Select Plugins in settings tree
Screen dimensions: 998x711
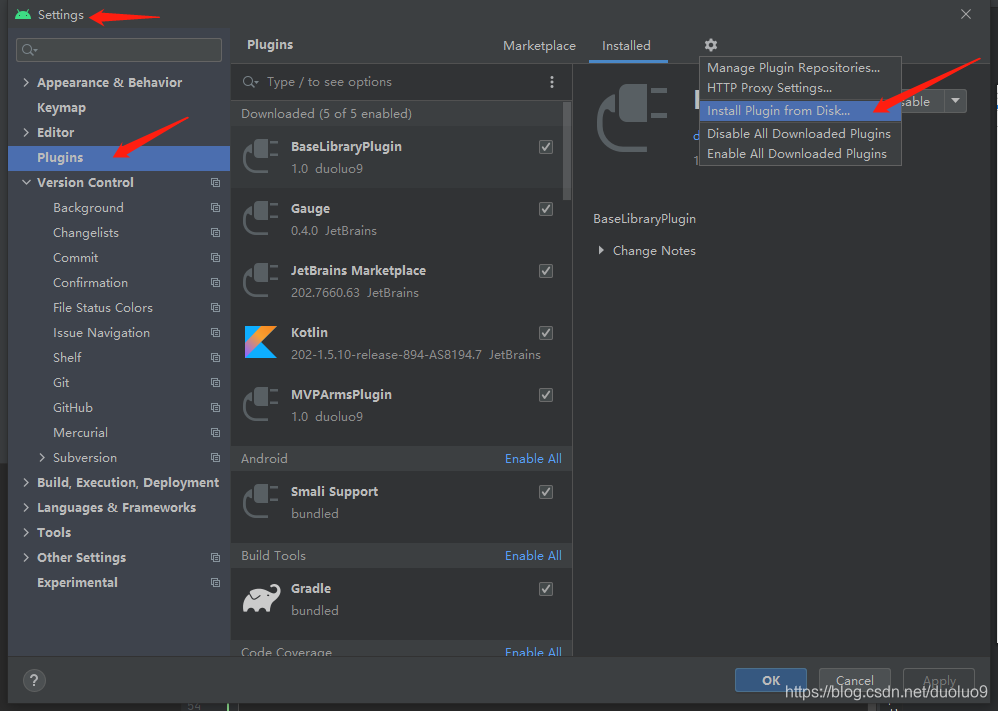(x=119, y=158)
